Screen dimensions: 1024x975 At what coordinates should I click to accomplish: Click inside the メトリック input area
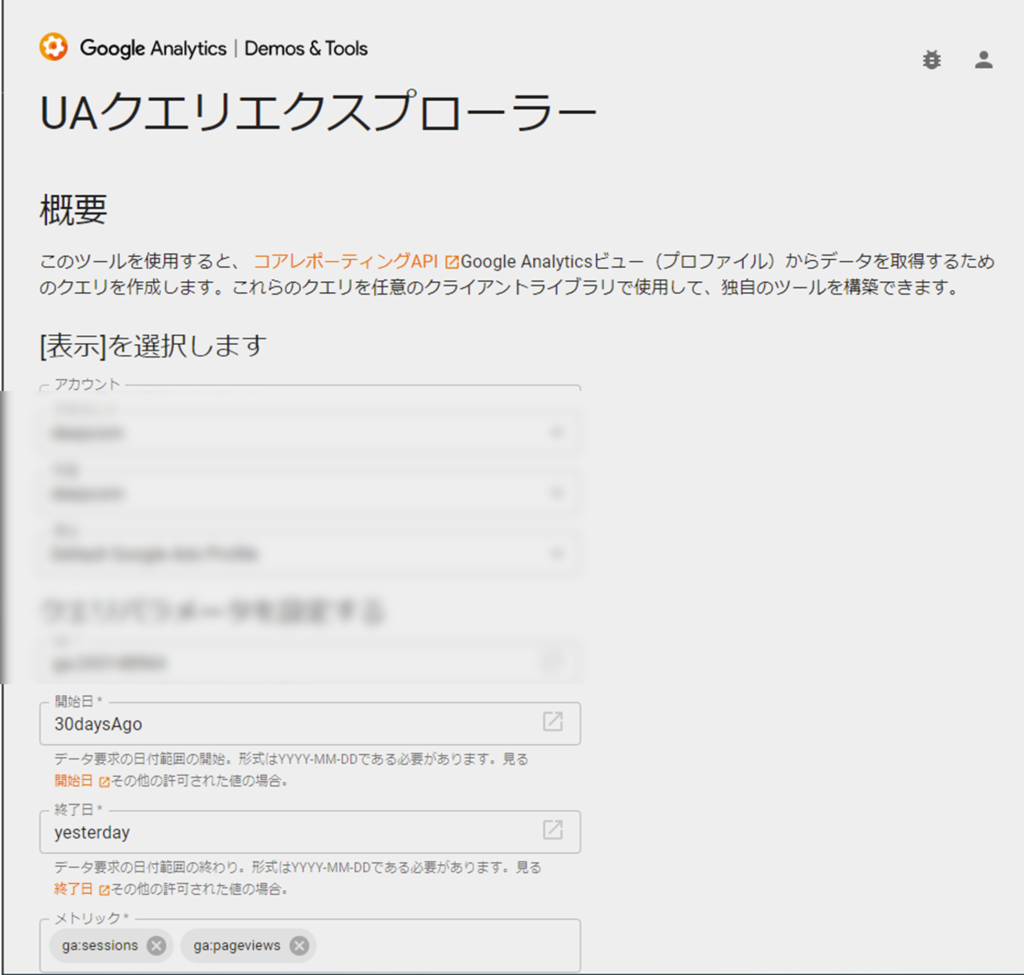(440, 946)
